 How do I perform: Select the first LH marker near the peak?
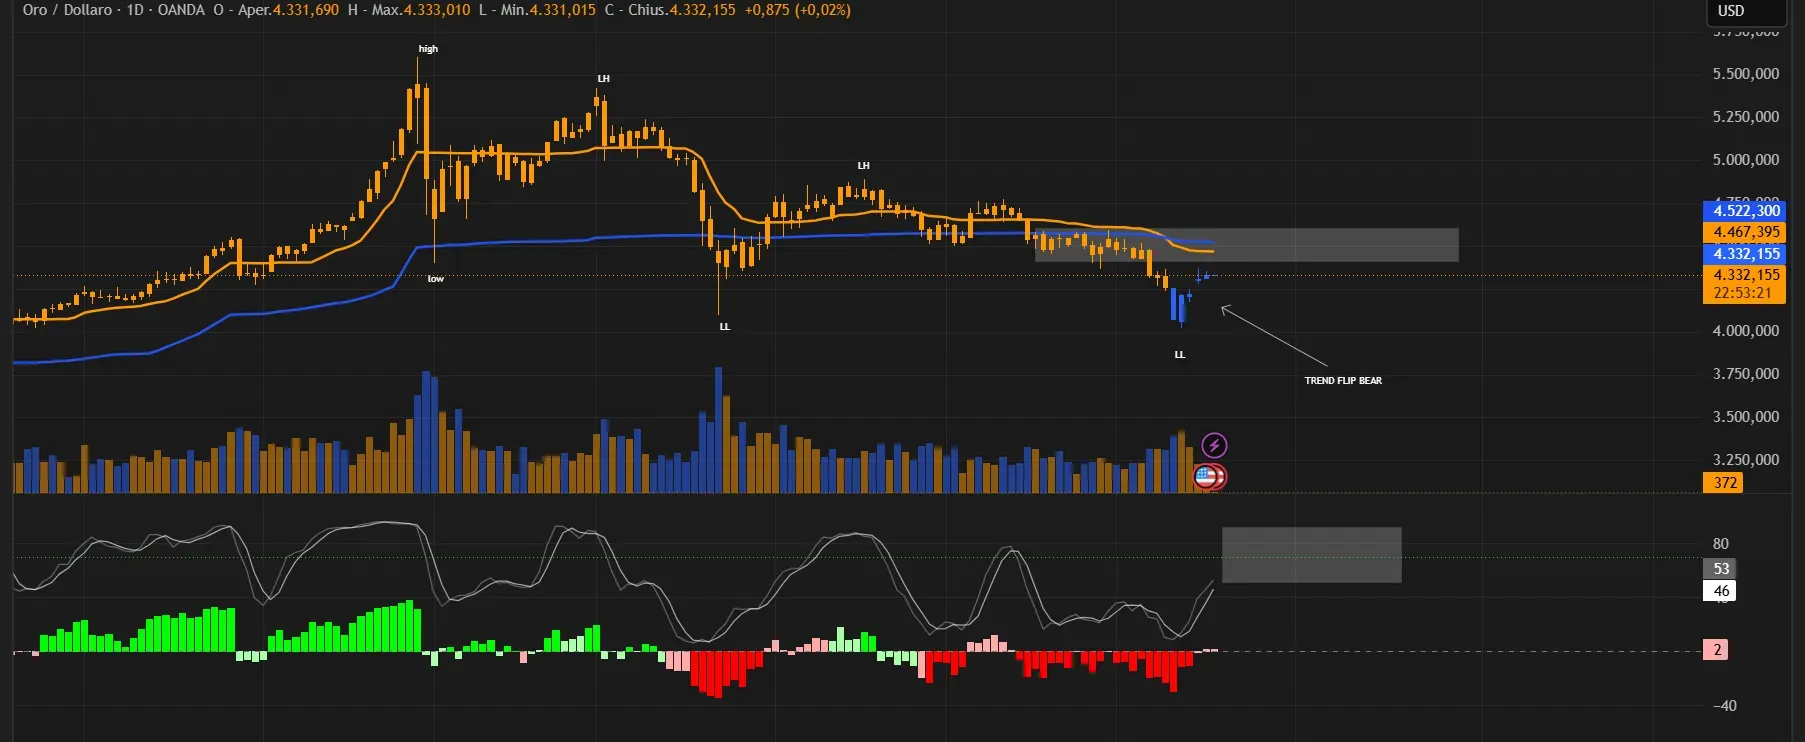click(x=603, y=79)
